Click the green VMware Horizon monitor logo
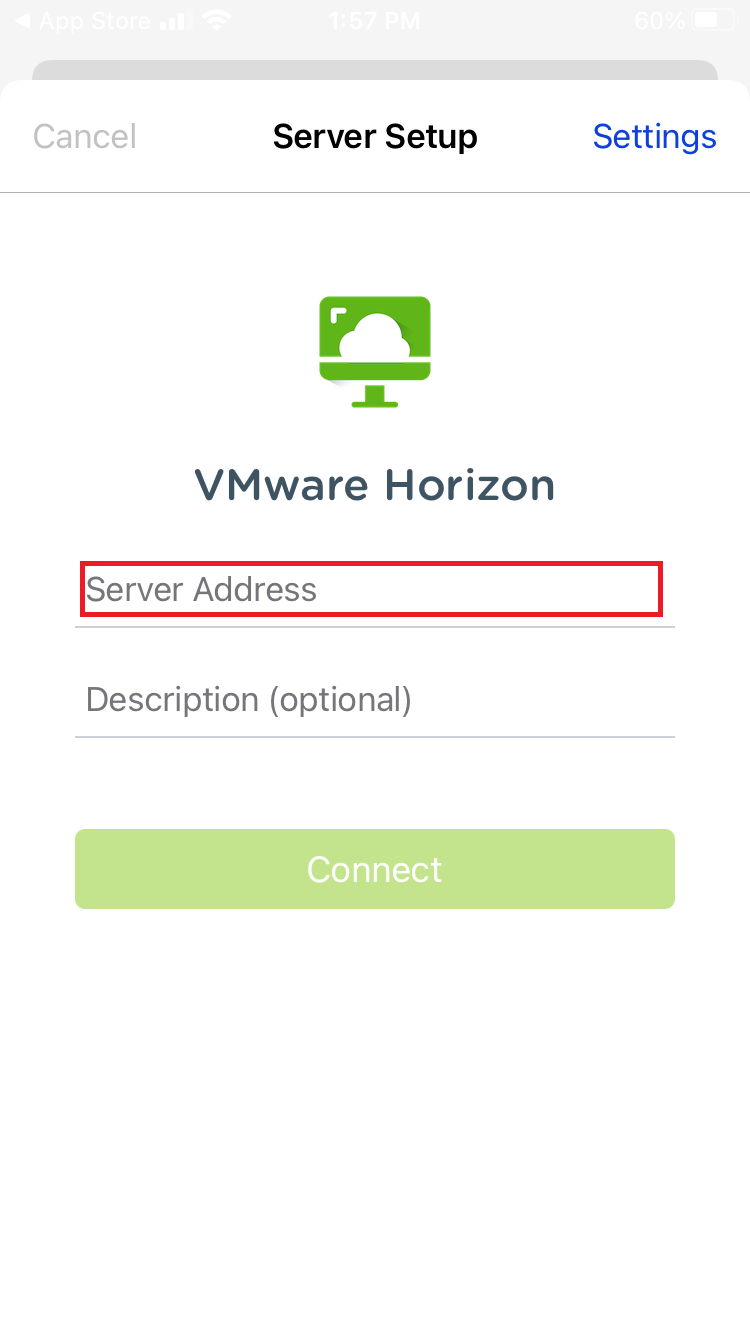The width and height of the screenshot is (750, 1334). click(375, 351)
